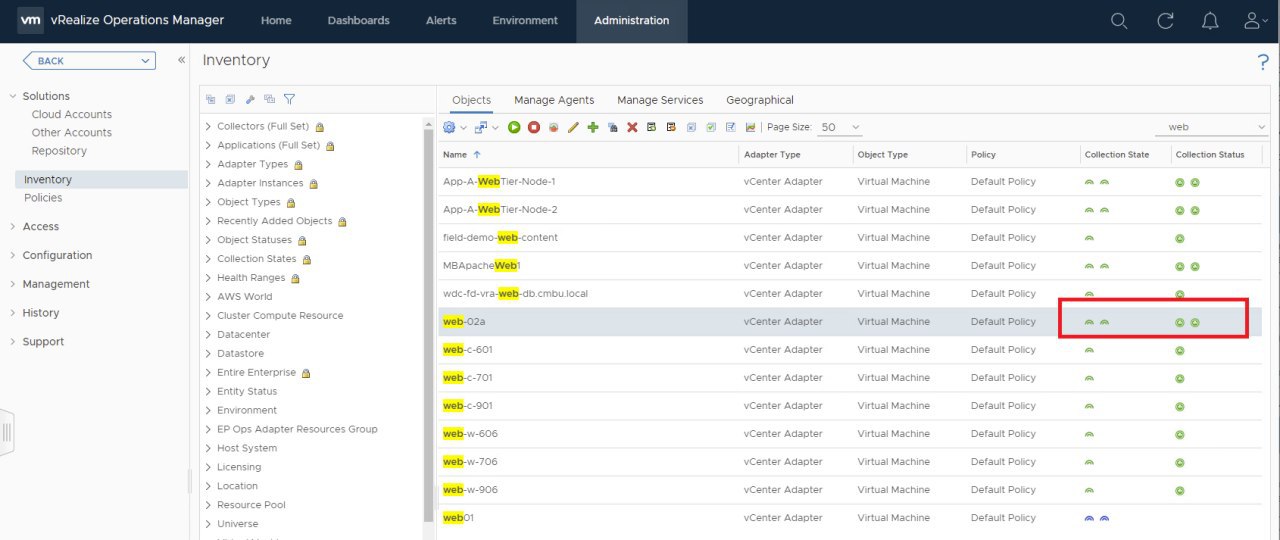Open the show detail chart icon
This screenshot has width=1280, height=540.
point(750,127)
